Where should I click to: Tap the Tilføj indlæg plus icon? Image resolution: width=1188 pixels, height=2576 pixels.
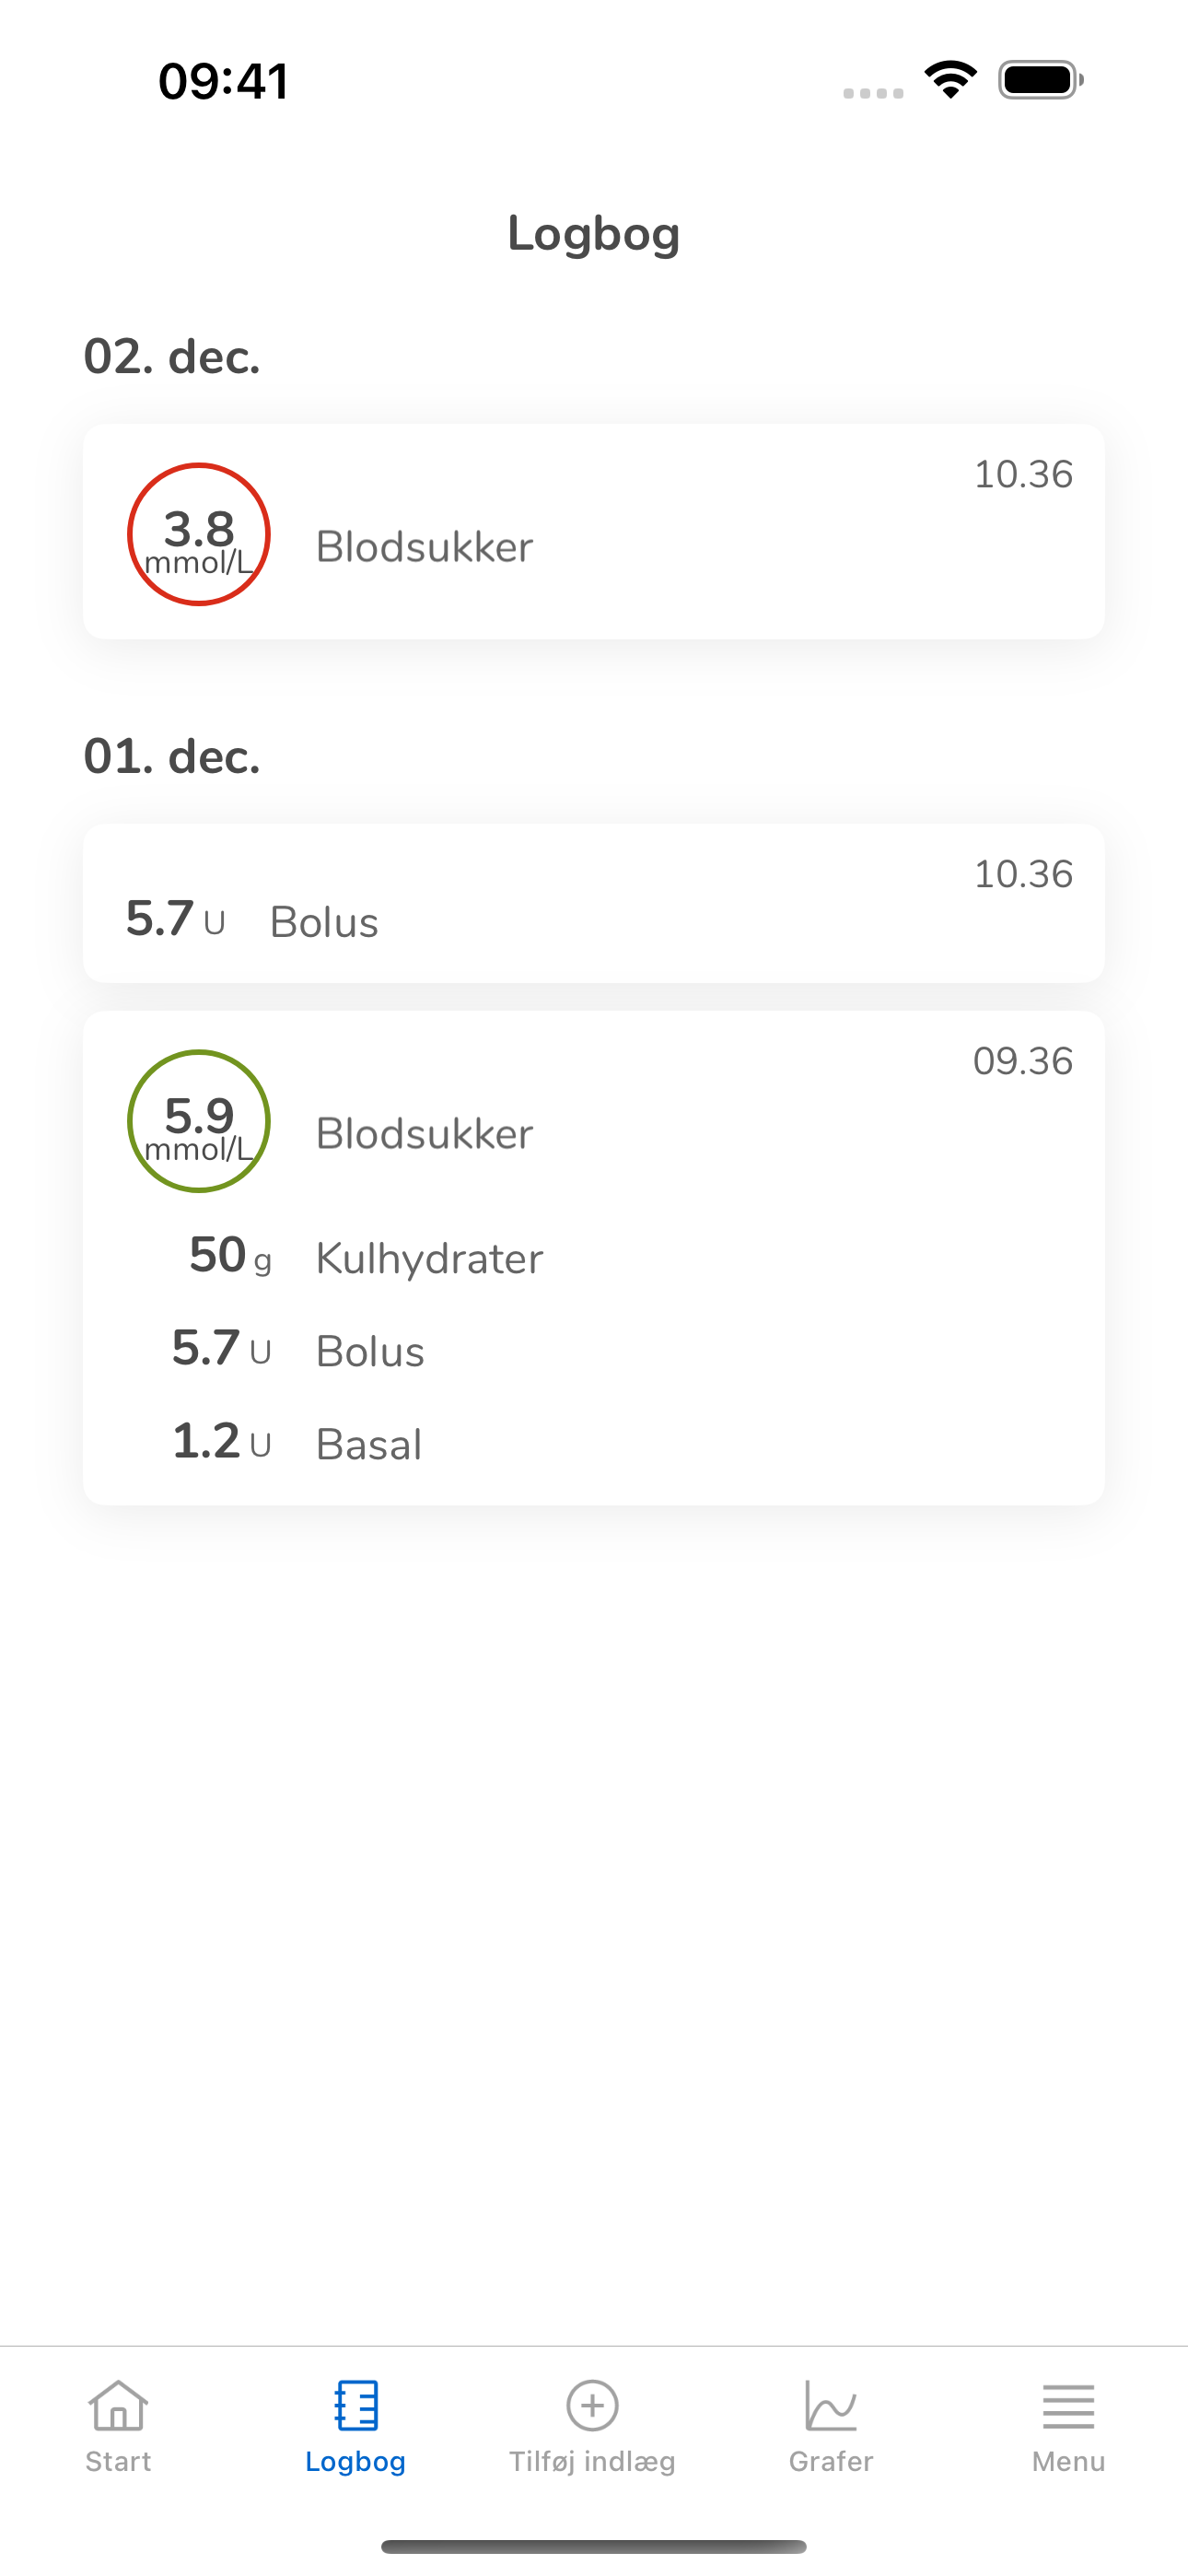point(593,2405)
